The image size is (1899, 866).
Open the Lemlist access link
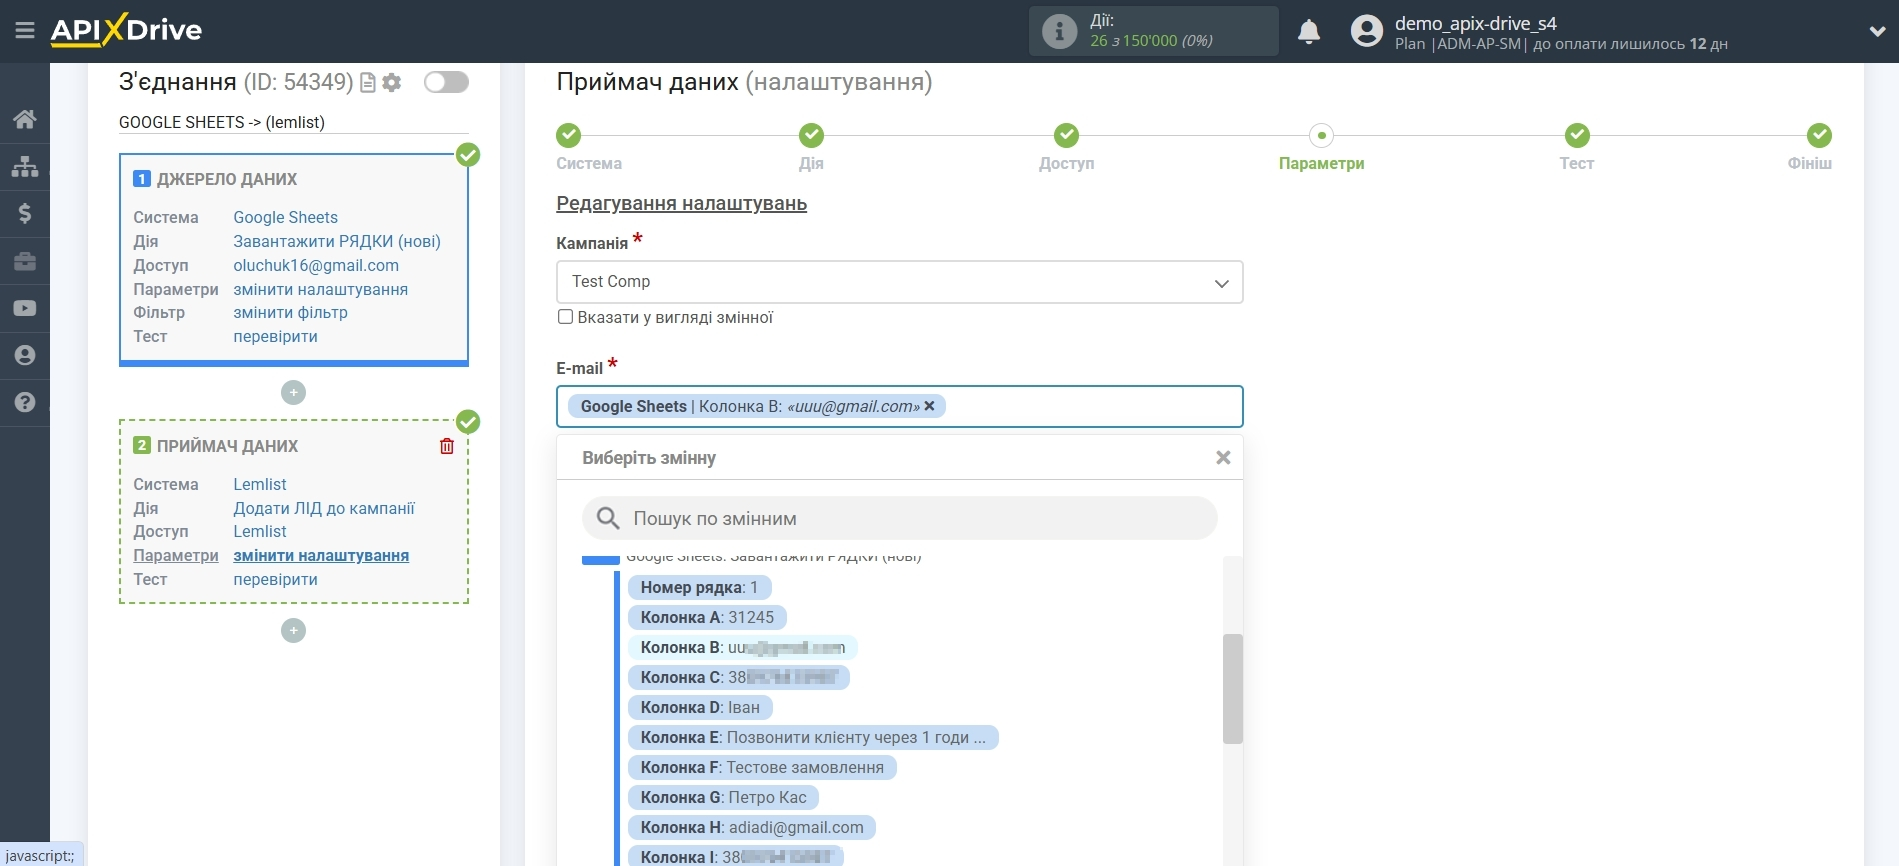(260, 531)
